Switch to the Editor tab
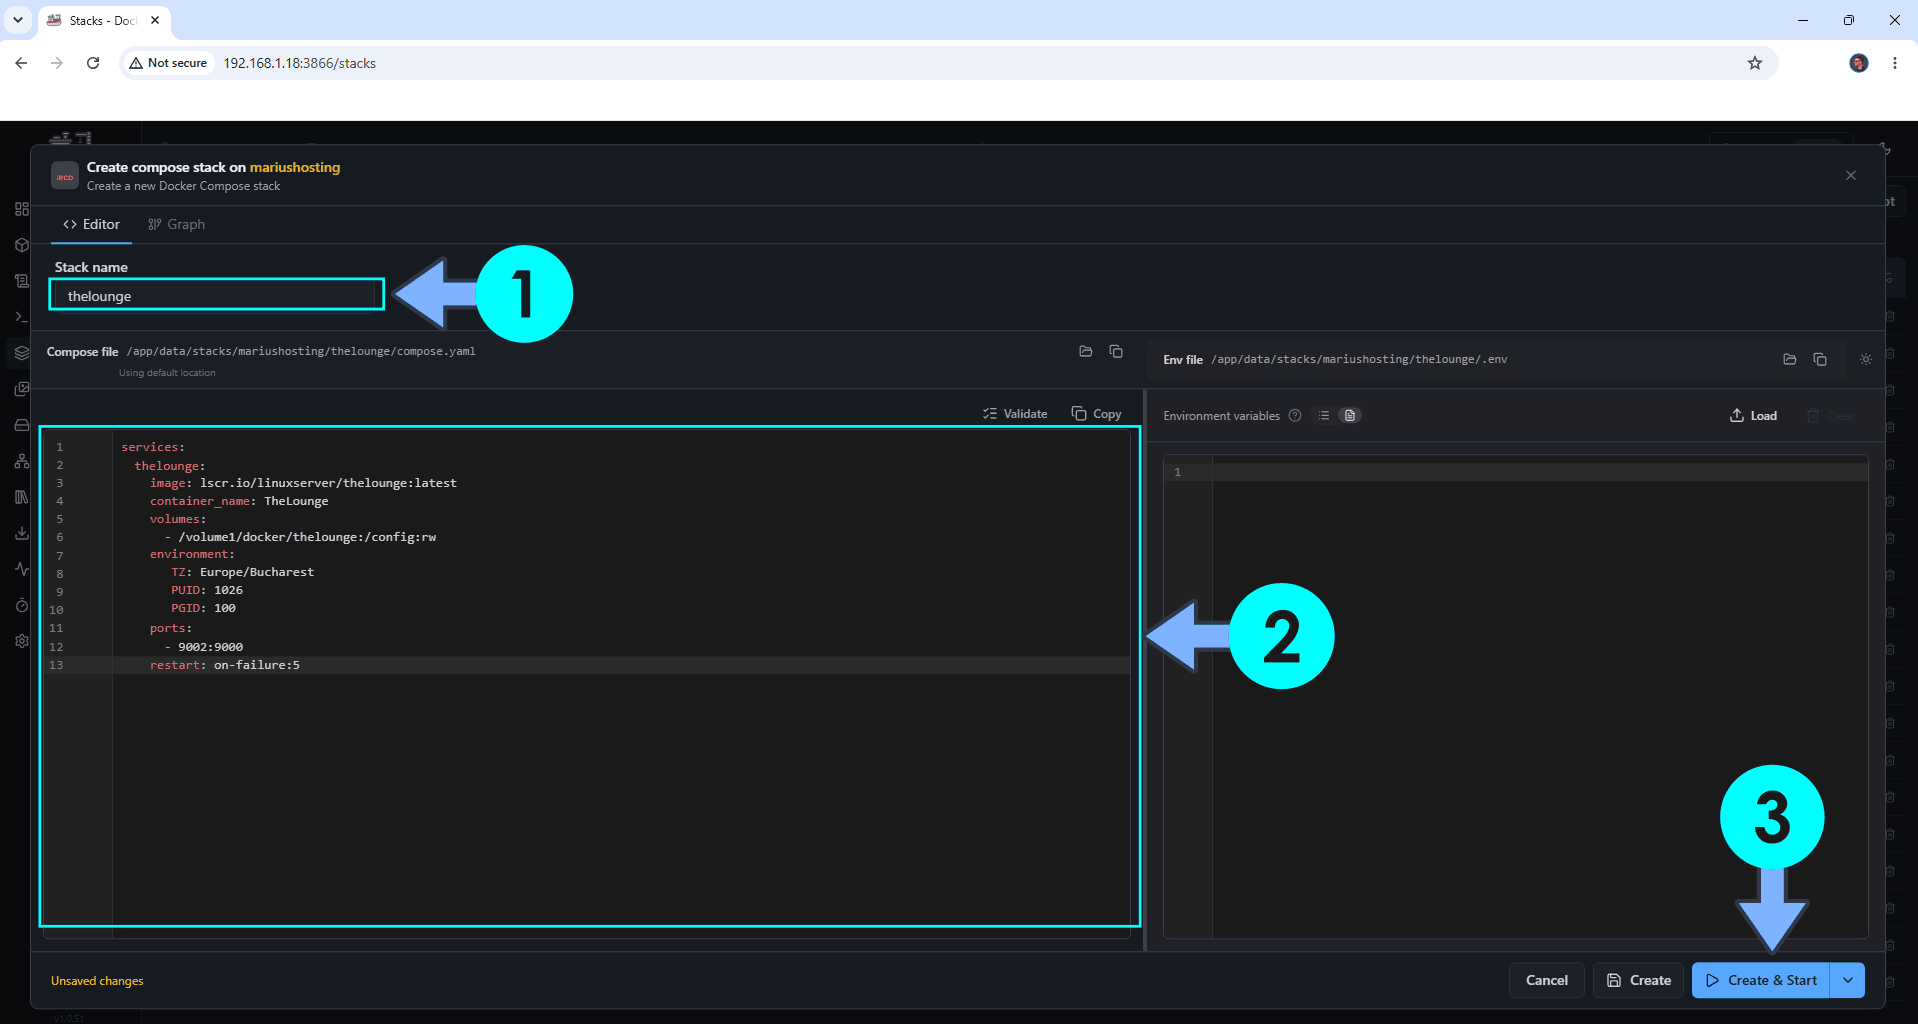Image resolution: width=1918 pixels, height=1024 pixels. click(x=91, y=224)
